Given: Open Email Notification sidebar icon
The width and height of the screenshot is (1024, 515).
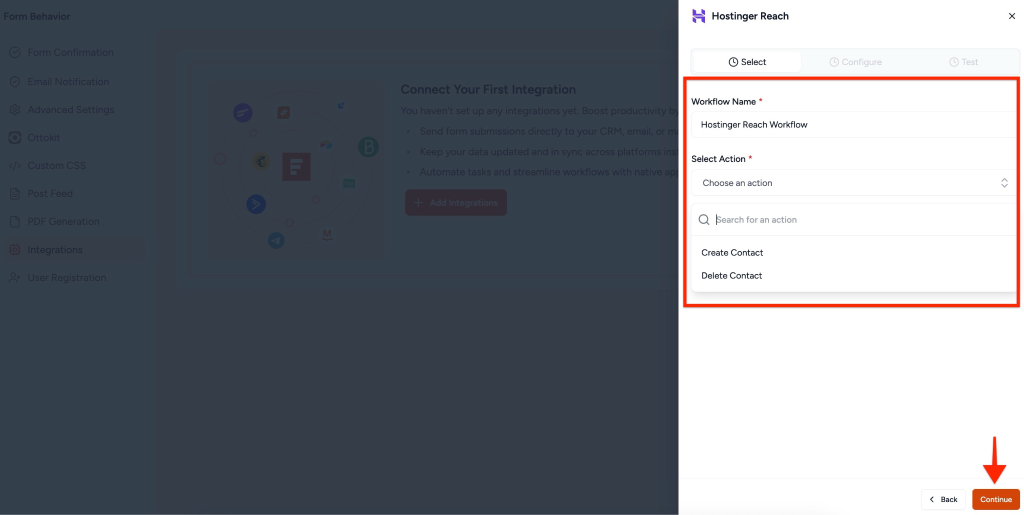Looking at the screenshot, I should (15, 82).
